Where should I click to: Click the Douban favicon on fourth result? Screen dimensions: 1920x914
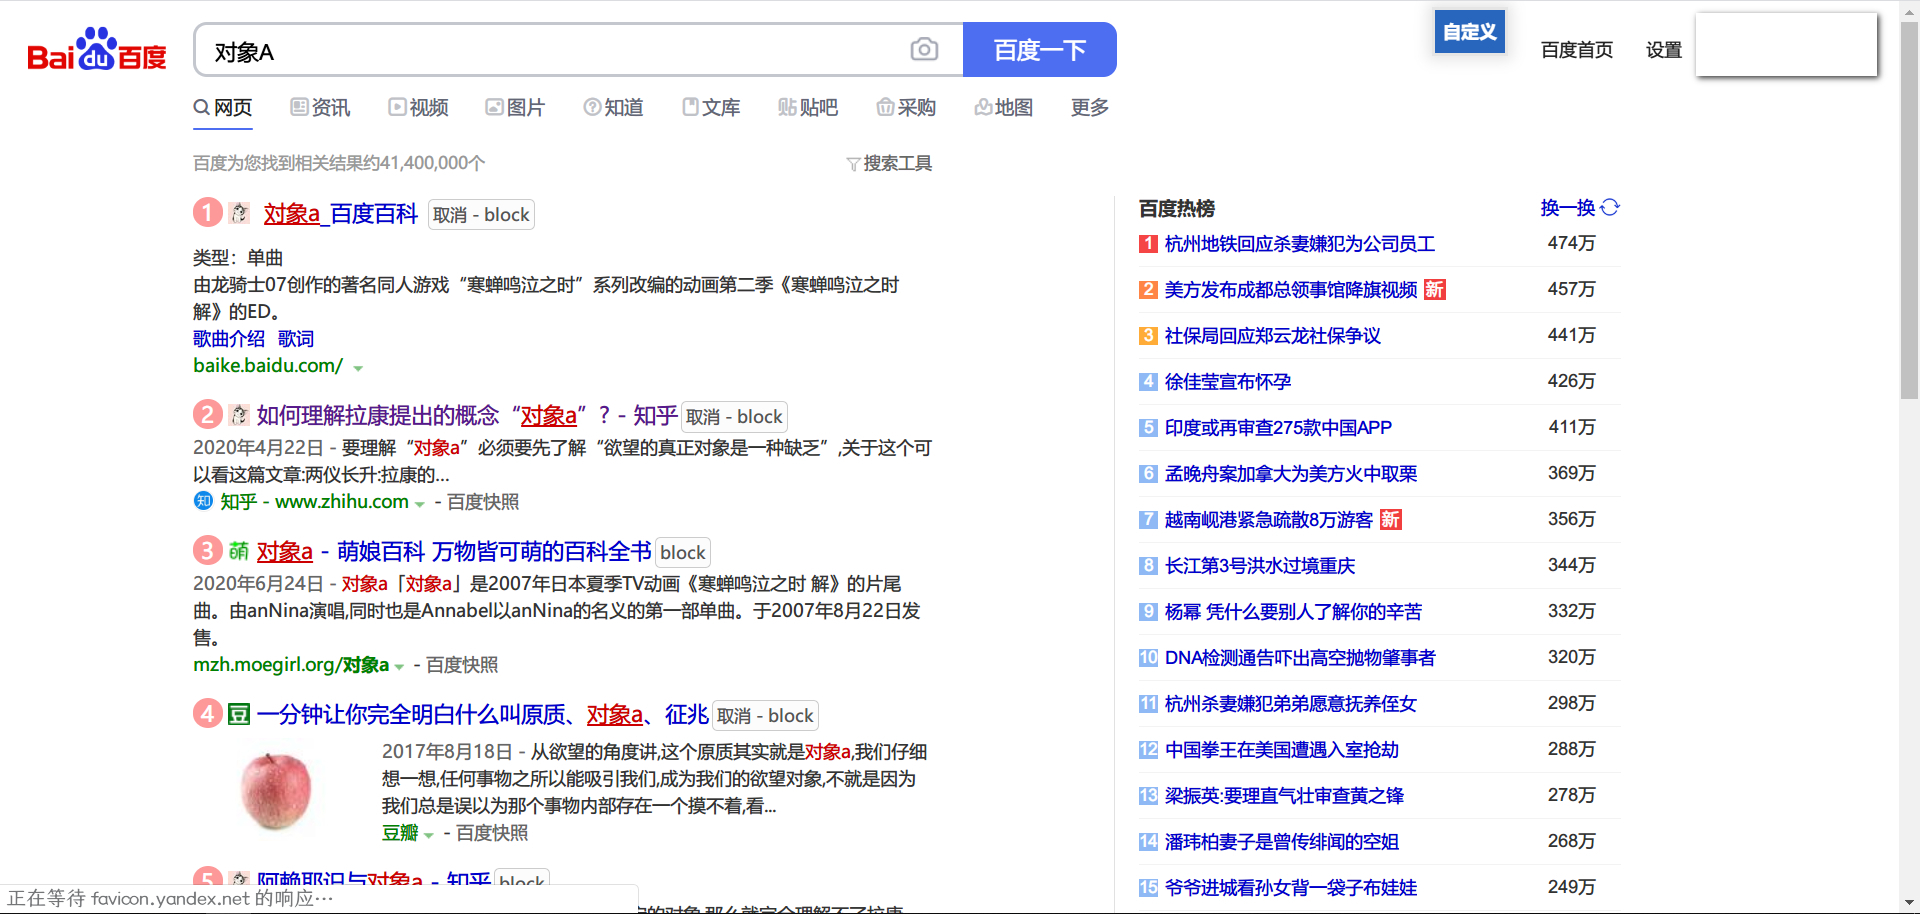click(239, 714)
